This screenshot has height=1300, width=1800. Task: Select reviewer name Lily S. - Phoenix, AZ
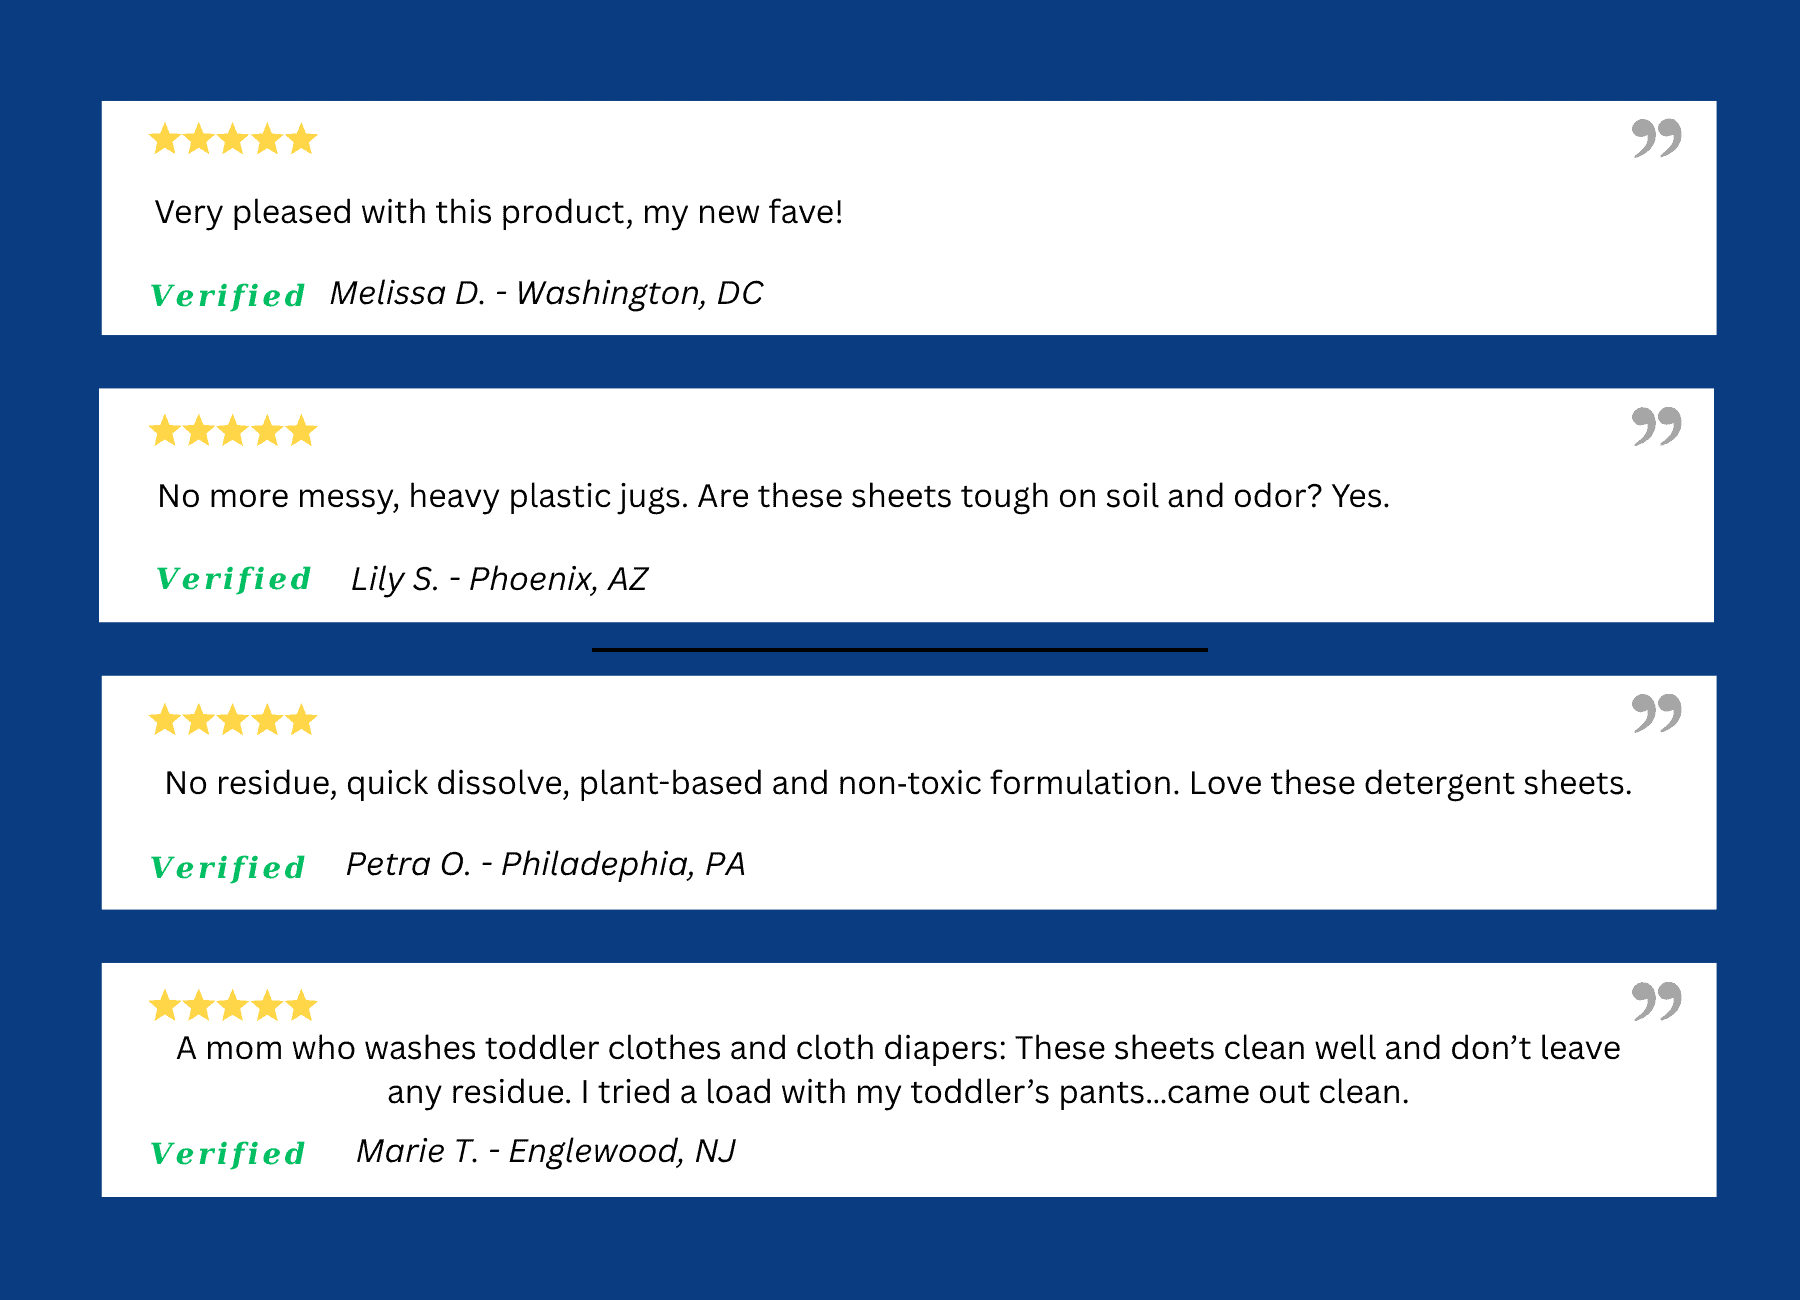(499, 579)
